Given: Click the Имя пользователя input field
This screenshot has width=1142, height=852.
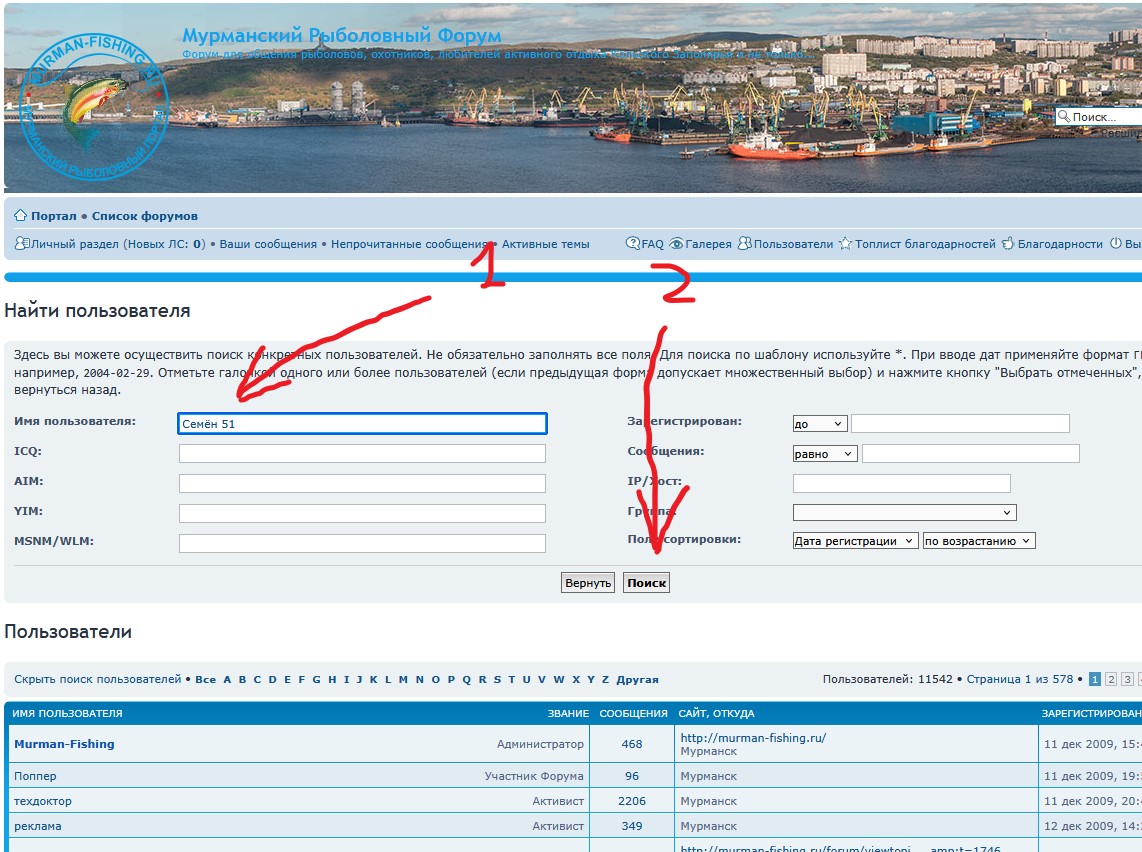Looking at the screenshot, I should coord(362,424).
